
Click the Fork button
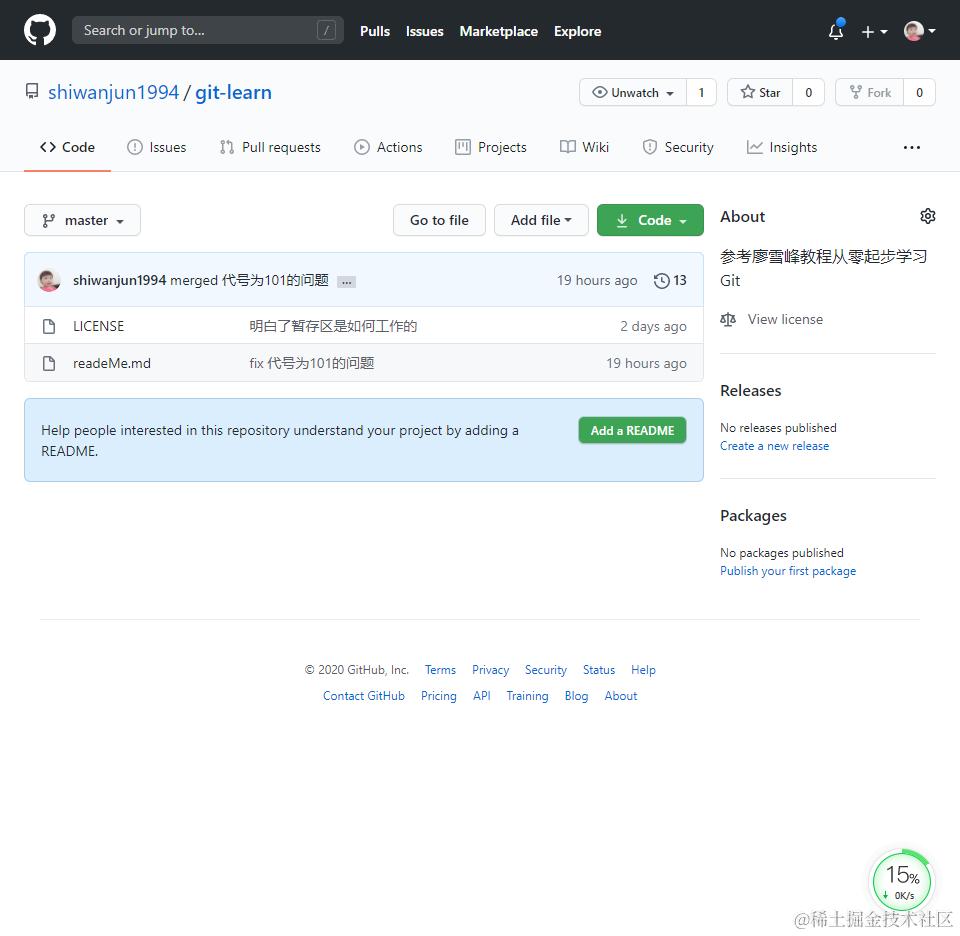pyautogui.click(x=869, y=92)
